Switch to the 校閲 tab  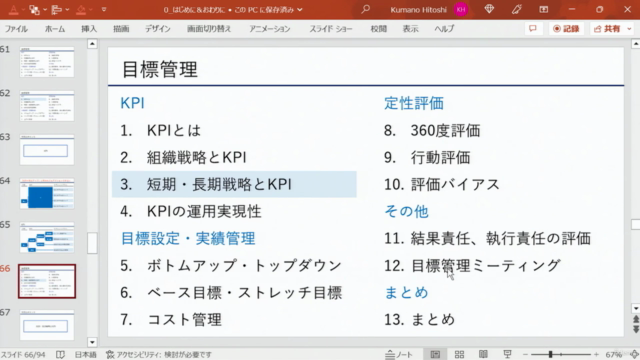[378, 29]
